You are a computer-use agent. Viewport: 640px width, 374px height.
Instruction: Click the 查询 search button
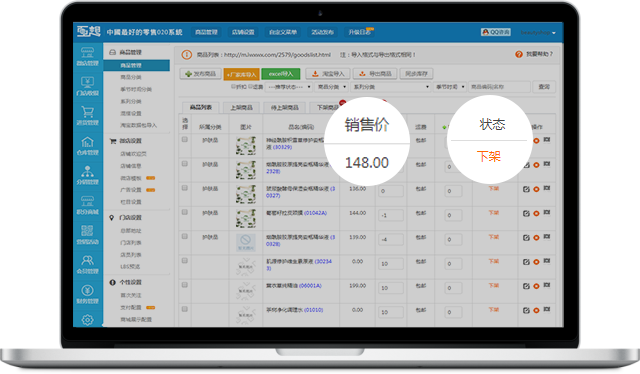[x=544, y=87]
